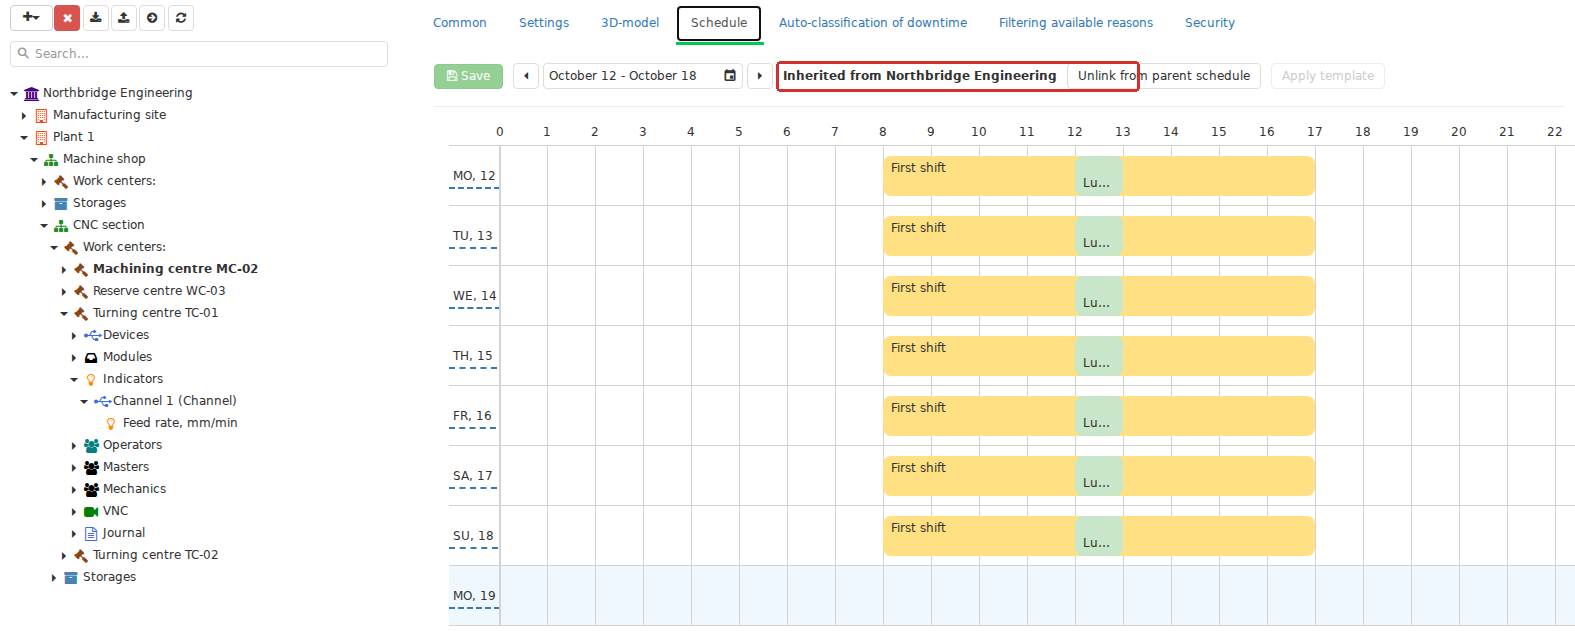Collapse the Plant 1 node
This screenshot has width=1575, height=636.
[x=24, y=138]
